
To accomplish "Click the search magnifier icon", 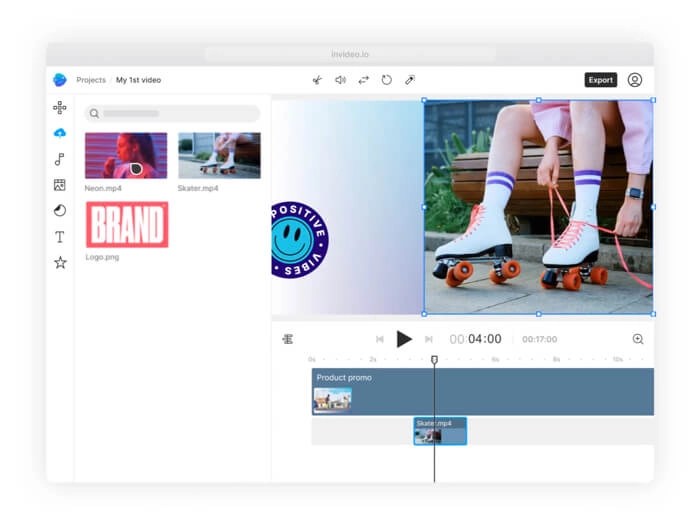I will (x=94, y=113).
